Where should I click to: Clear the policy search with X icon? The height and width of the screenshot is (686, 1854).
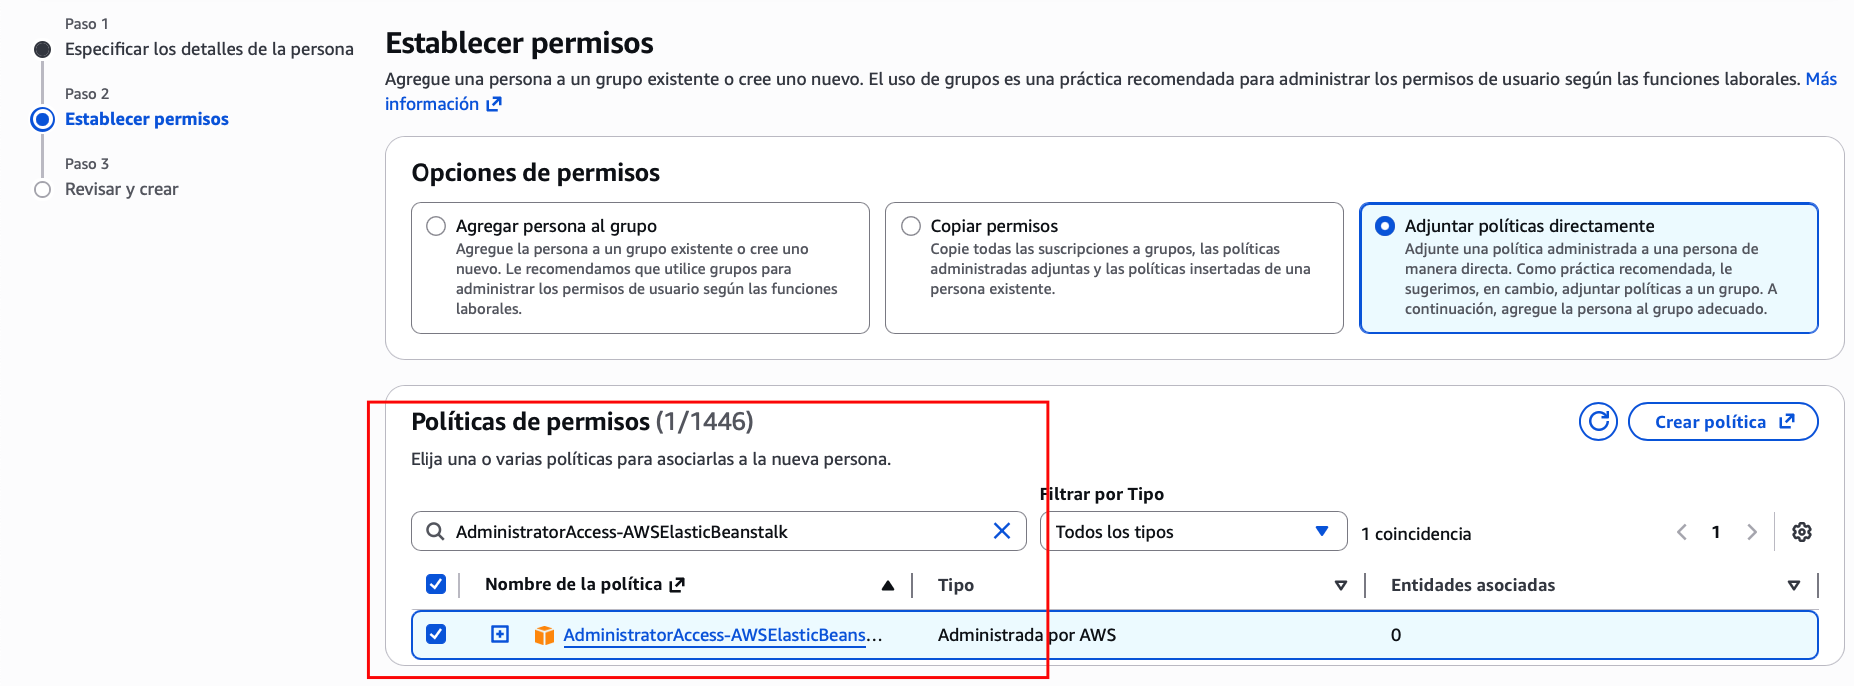(1001, 531)
